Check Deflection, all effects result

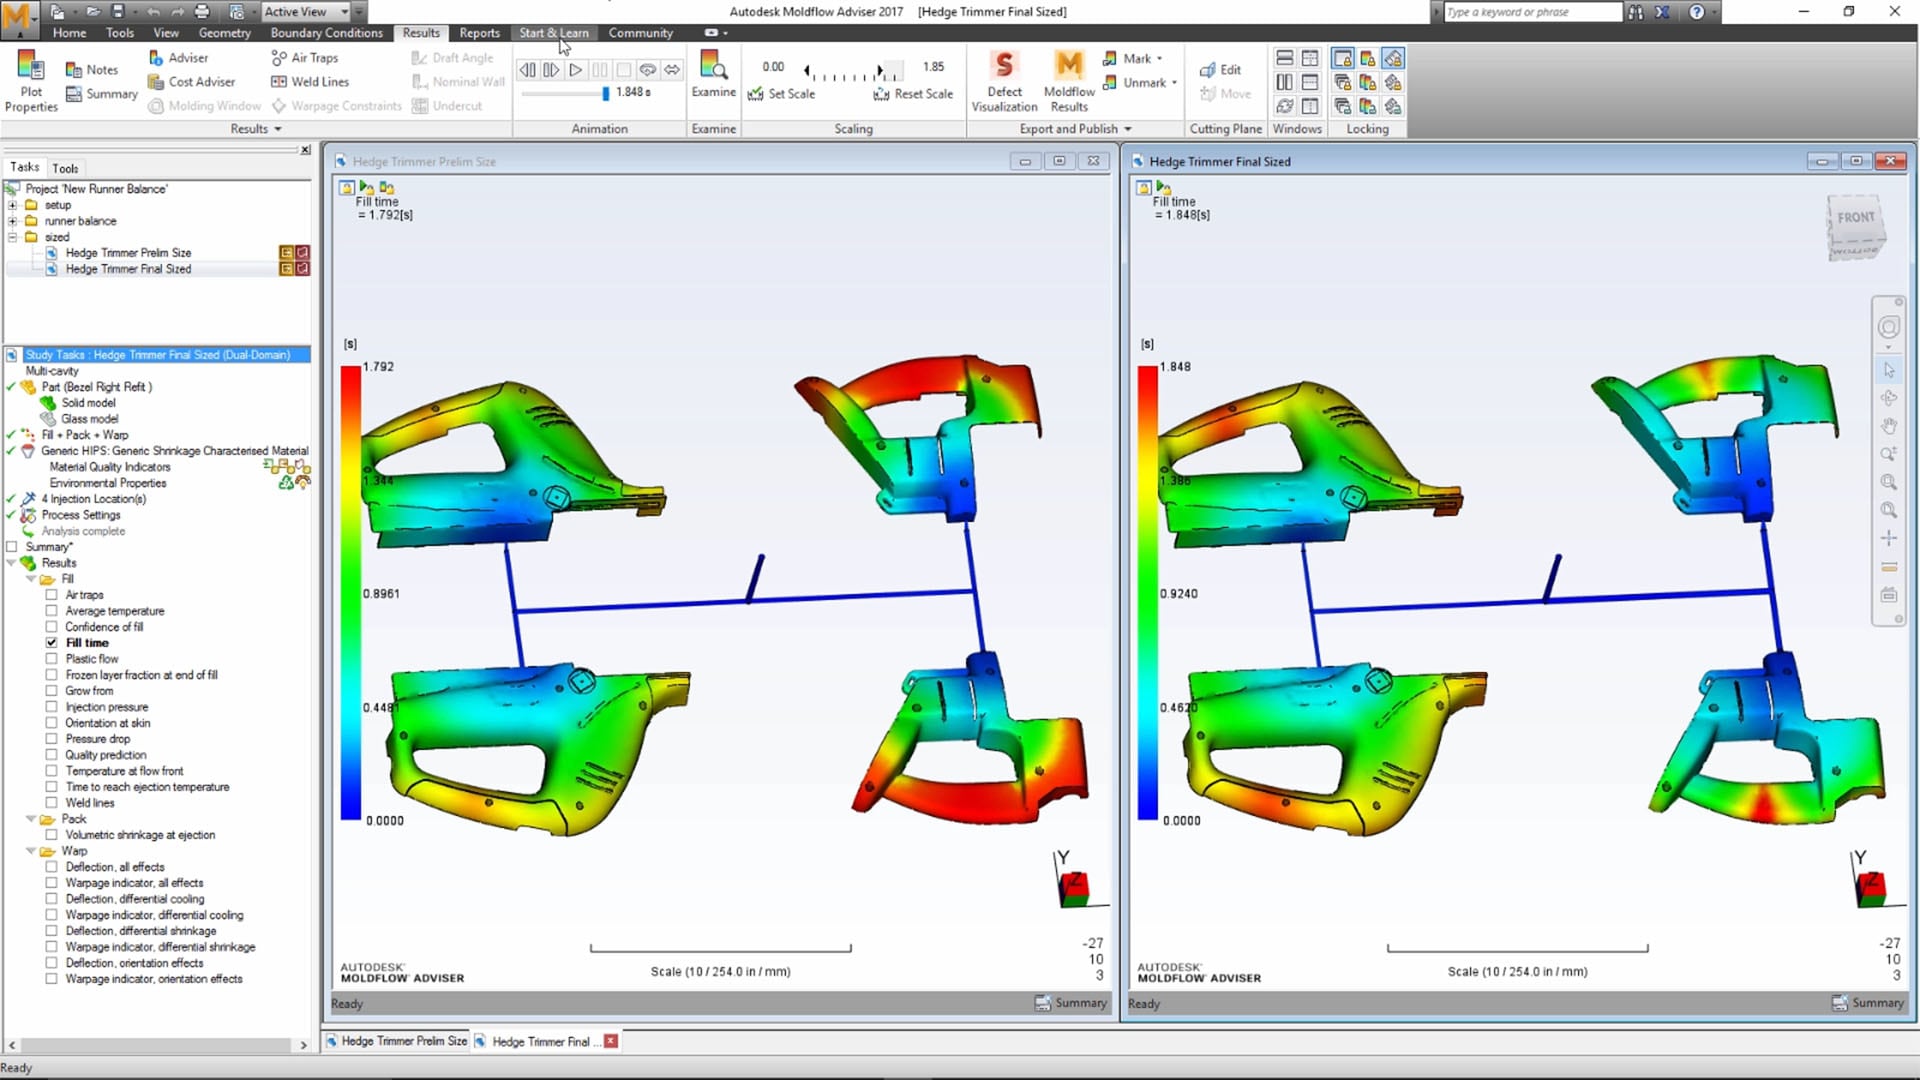coord(51,867)
